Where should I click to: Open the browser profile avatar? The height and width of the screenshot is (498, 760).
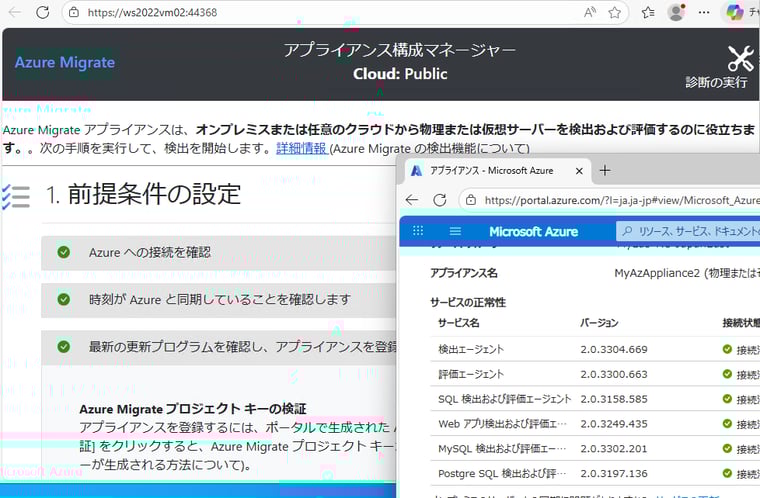pos(676,12)
